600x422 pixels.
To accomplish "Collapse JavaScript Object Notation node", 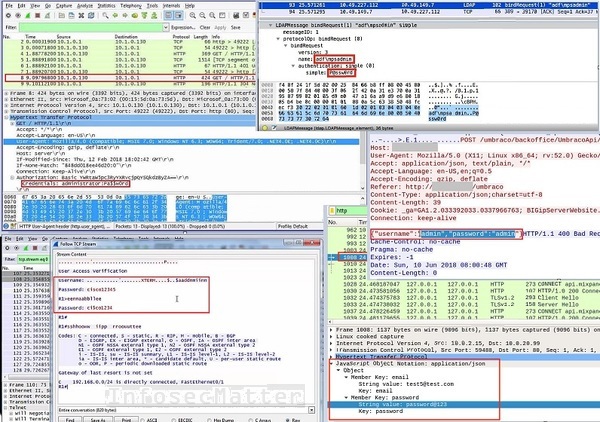I will click(x=331, y=364).
